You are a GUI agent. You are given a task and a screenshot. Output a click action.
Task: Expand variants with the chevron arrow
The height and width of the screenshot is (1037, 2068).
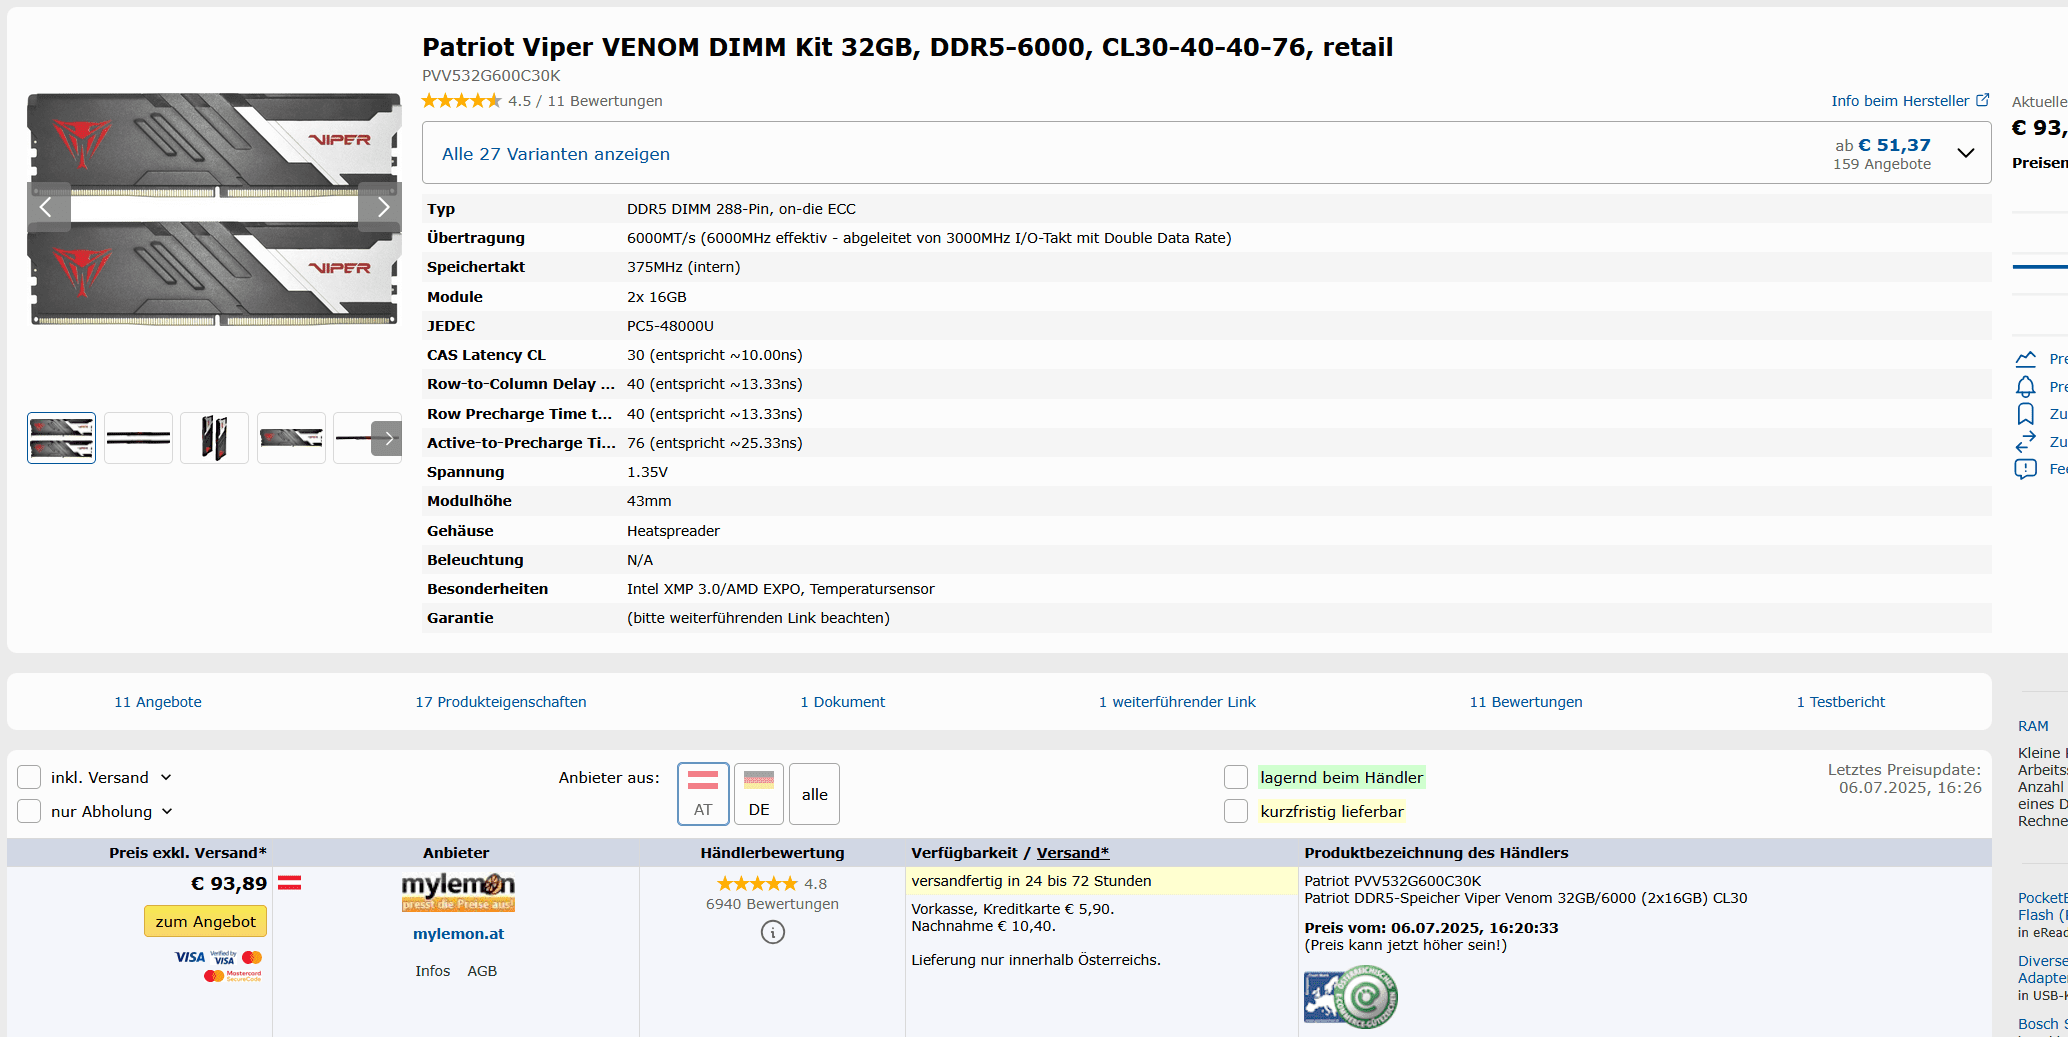click(1966, 153)
